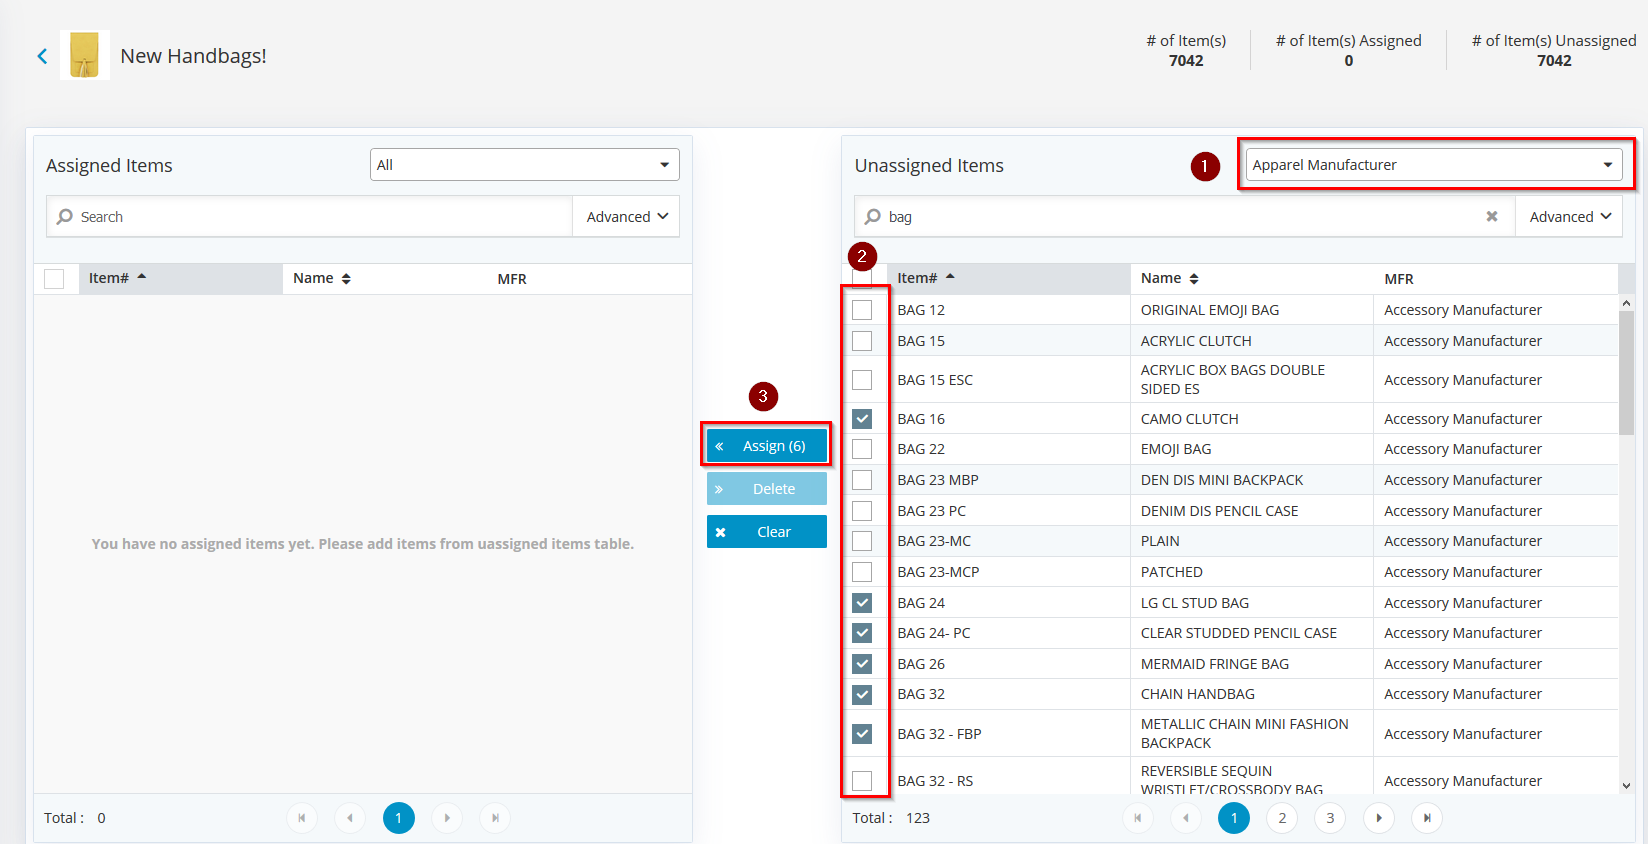Go to previous page in Assigned Items
The image size is (1648, 844).
click(350, 818)
